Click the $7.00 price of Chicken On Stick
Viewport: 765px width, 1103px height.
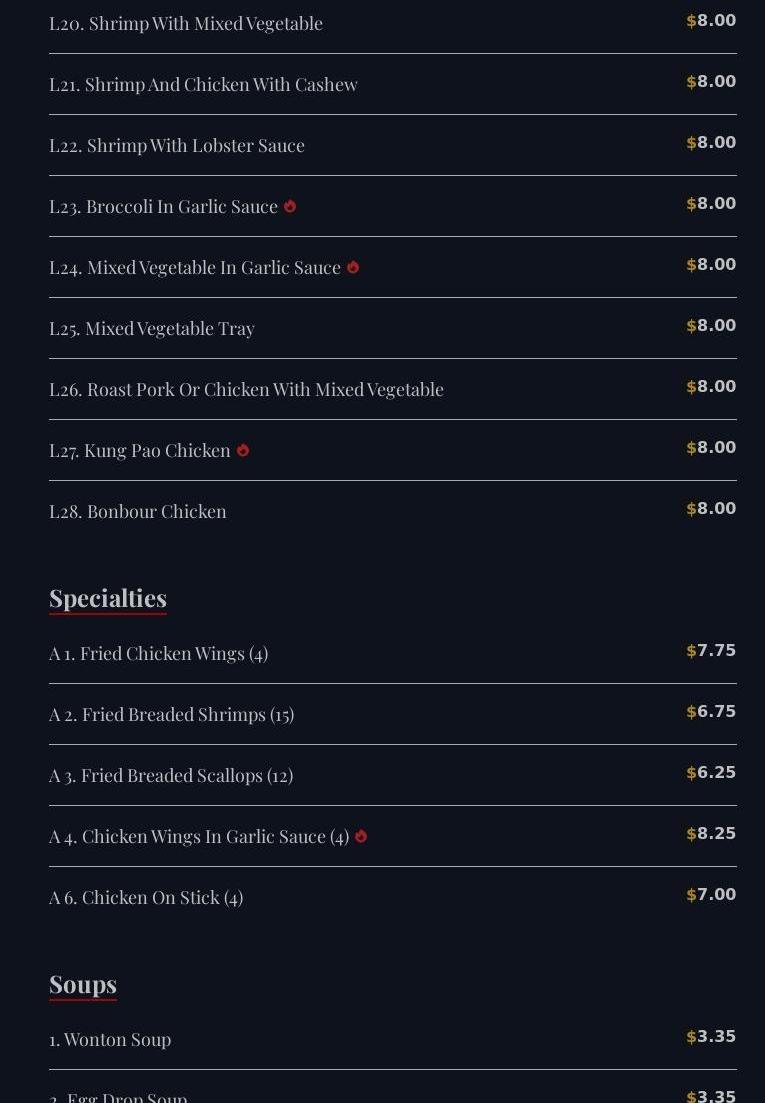(711, 895)
